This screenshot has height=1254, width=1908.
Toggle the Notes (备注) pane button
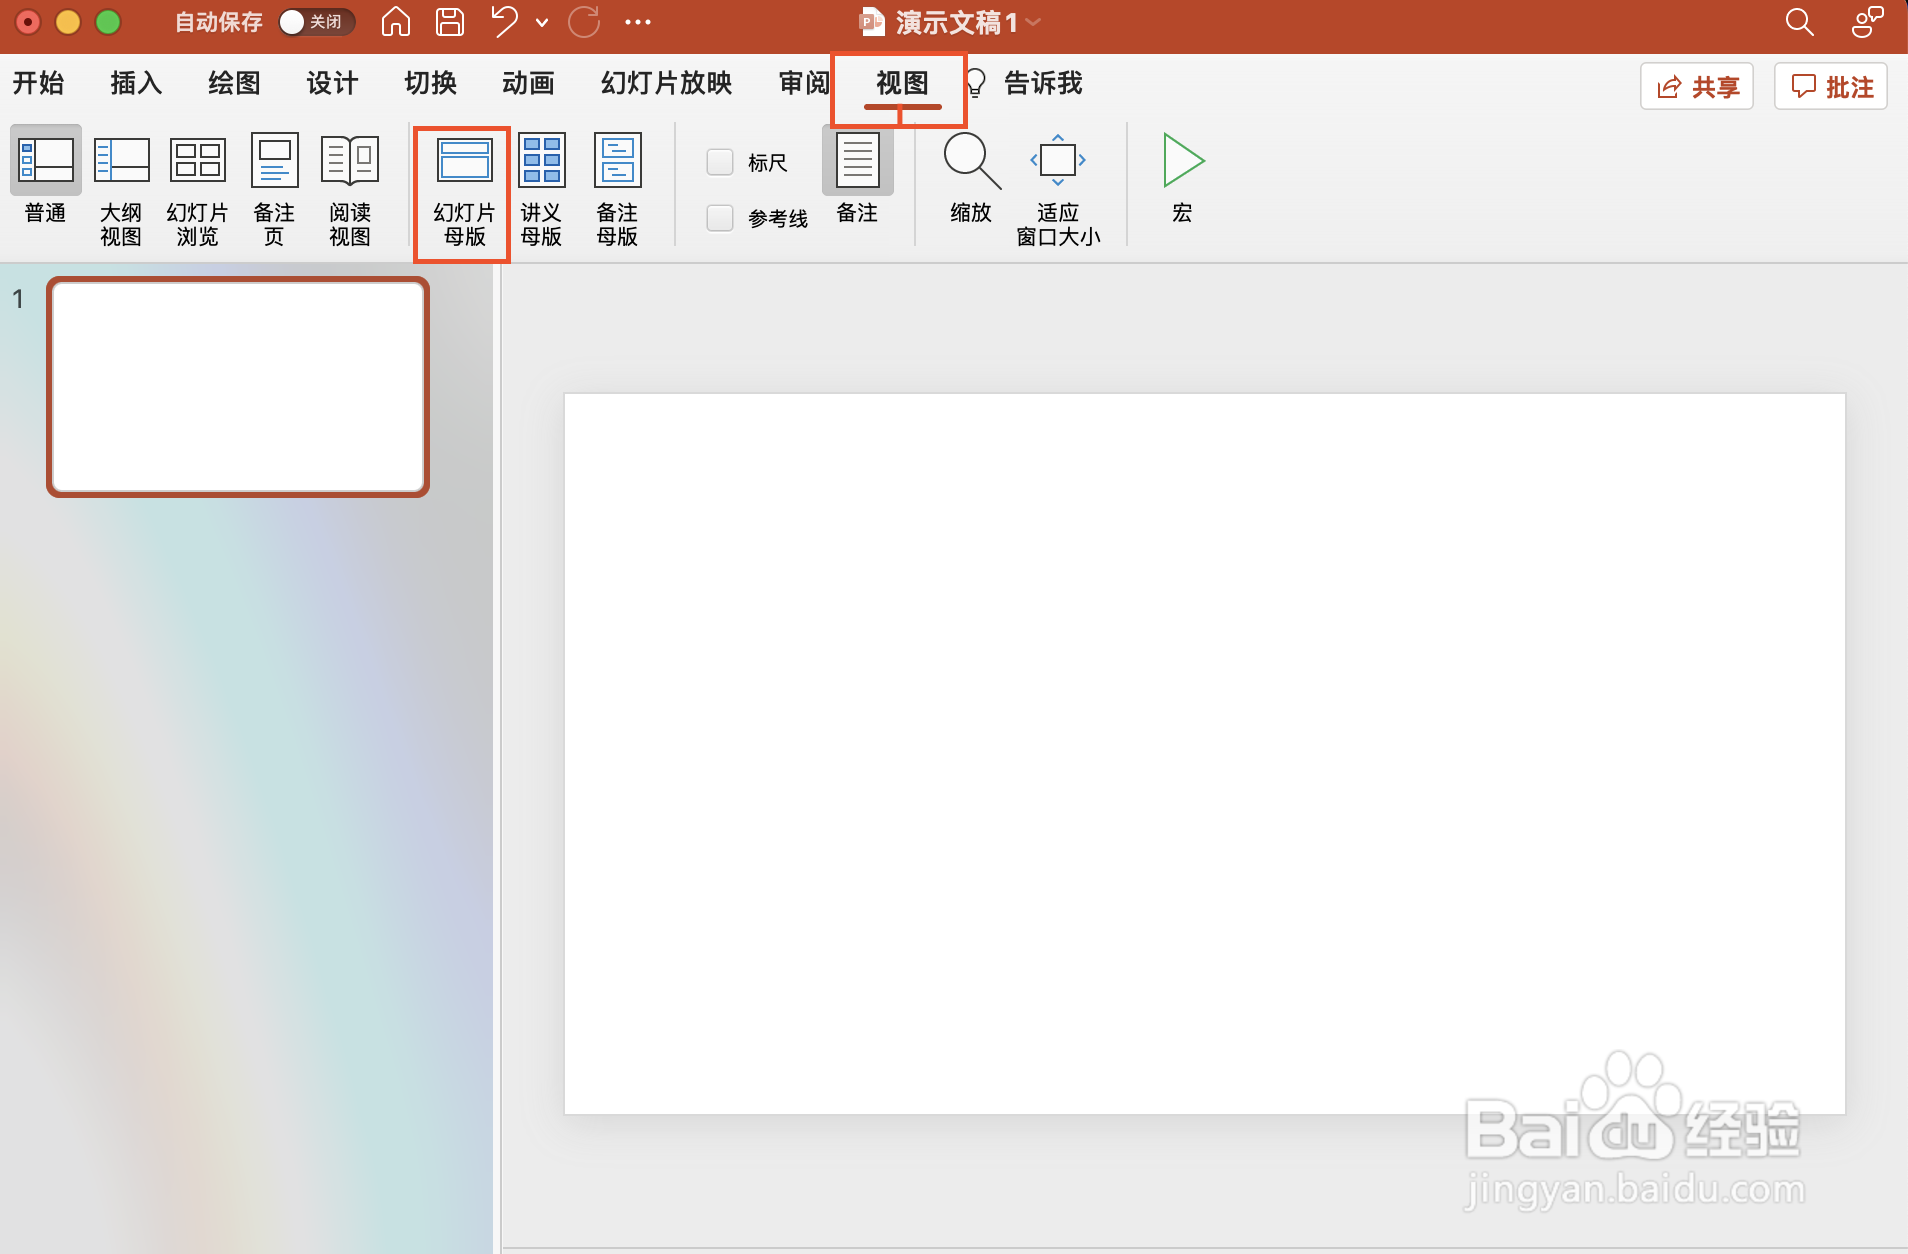(857, 176)
